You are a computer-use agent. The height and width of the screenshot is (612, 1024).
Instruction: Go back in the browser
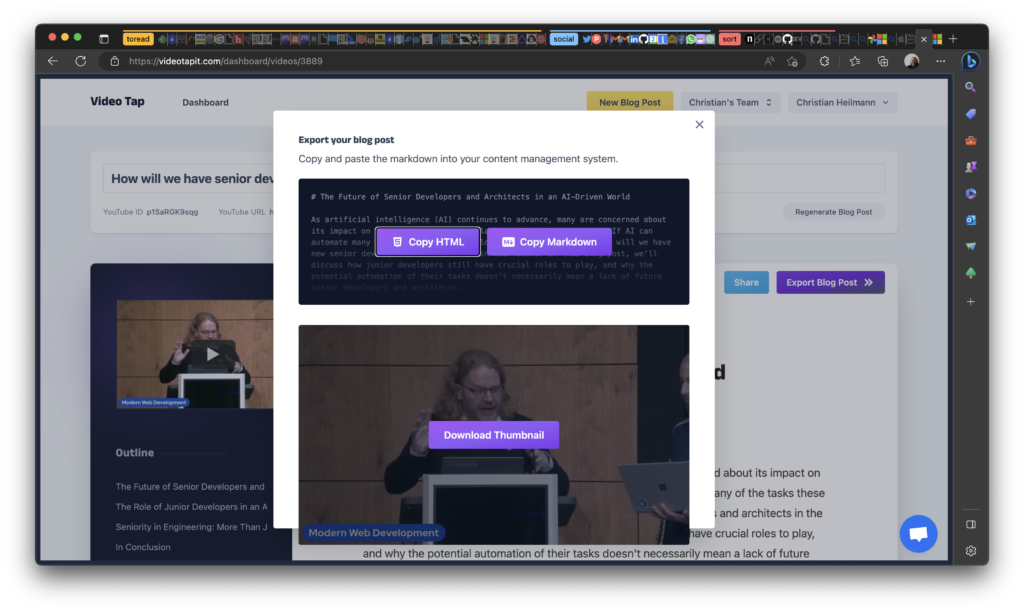[53, 61]
